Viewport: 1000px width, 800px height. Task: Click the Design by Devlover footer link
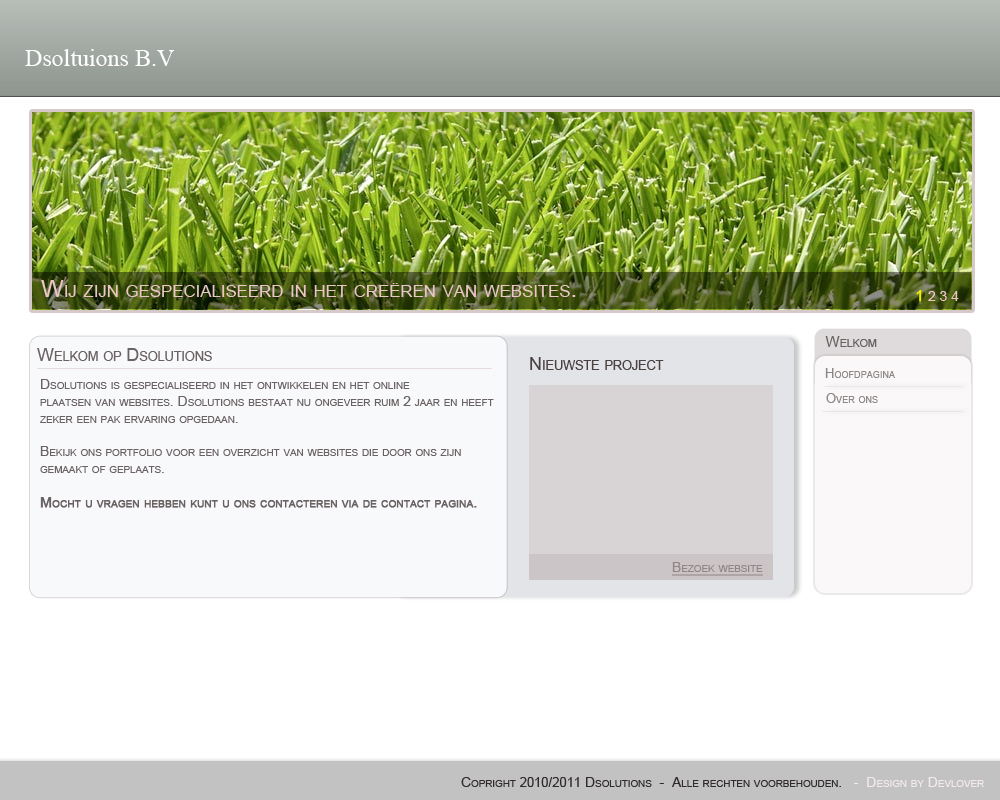pos(925,783)
